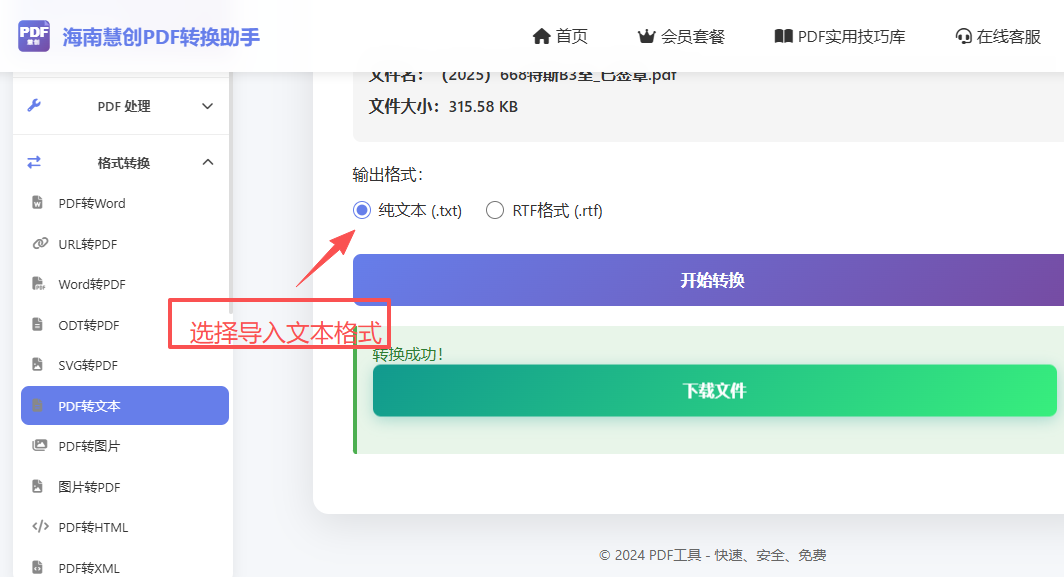Select the 纯文本 (.txt) radio button
This screenshot has height=577, width=1064.
[x=362, y=210]
